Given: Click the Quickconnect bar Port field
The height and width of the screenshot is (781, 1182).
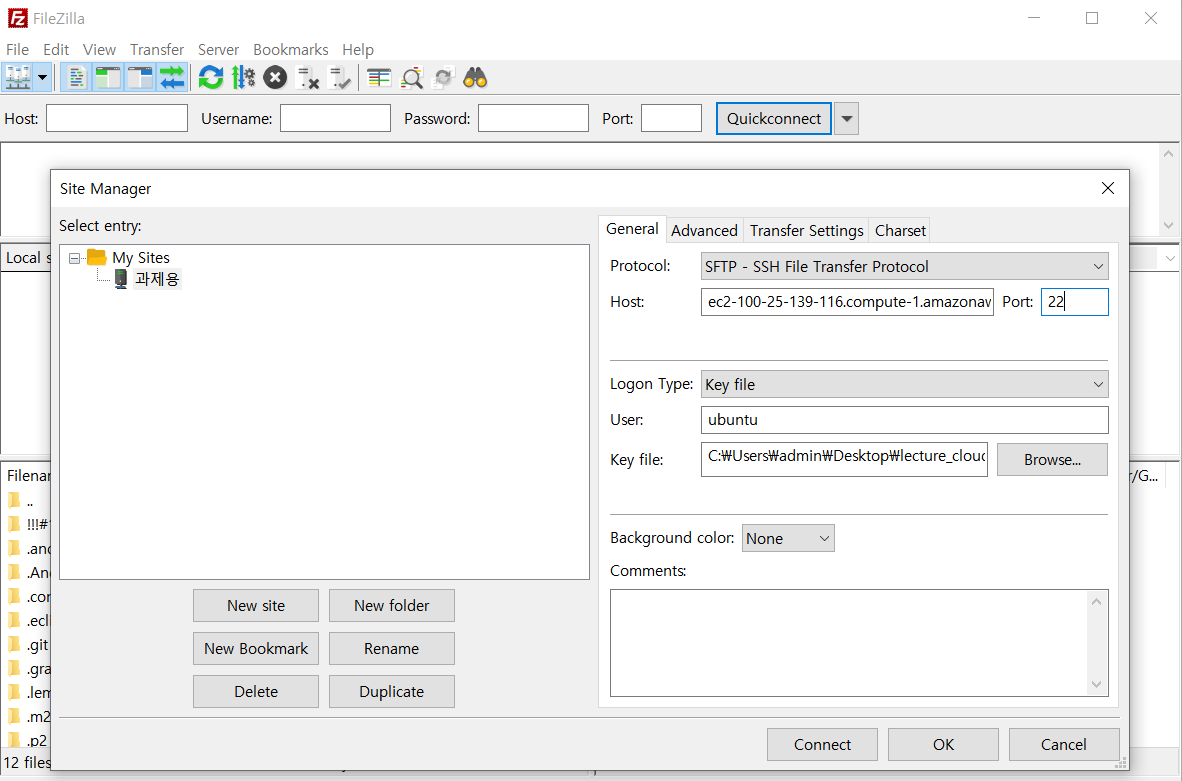Looking at the screenshot, I should [x=671, y=118].
